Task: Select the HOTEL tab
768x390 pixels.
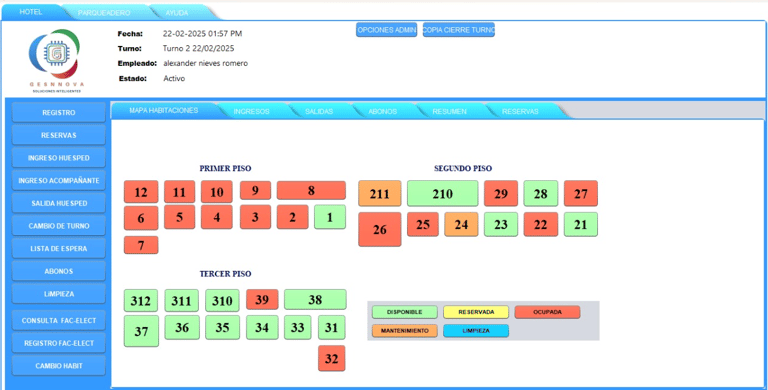Action: [31, 12]
